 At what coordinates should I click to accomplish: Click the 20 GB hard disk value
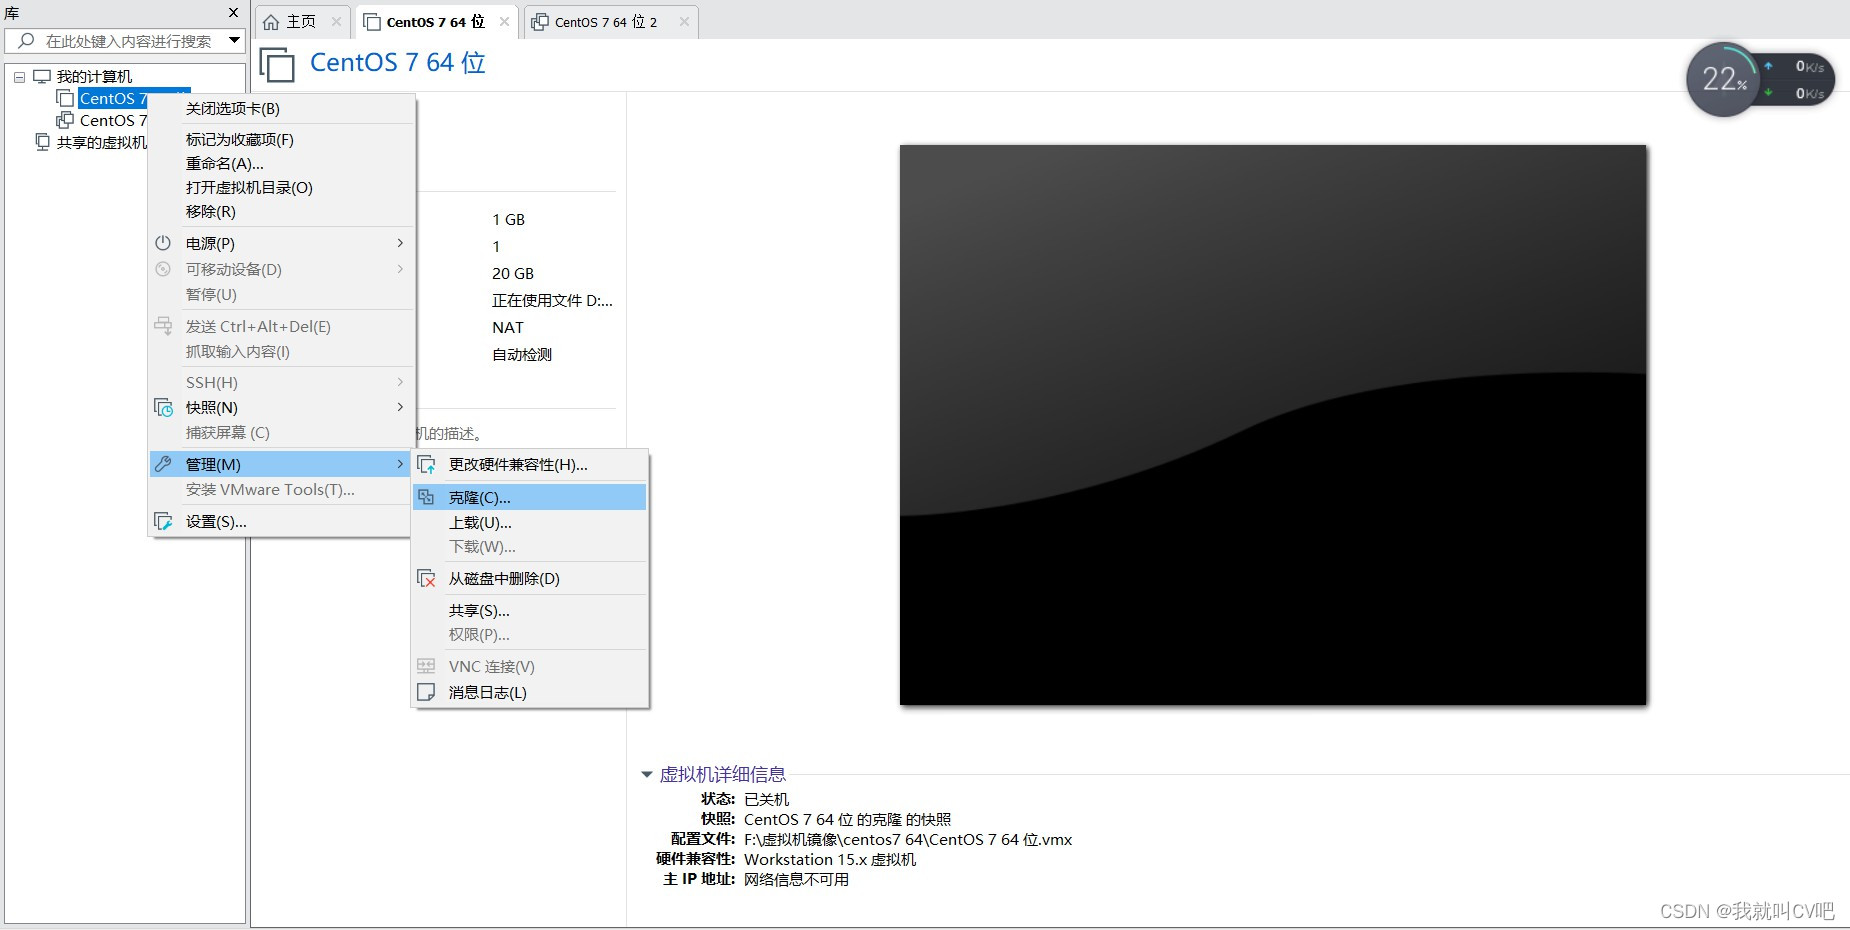513,274
